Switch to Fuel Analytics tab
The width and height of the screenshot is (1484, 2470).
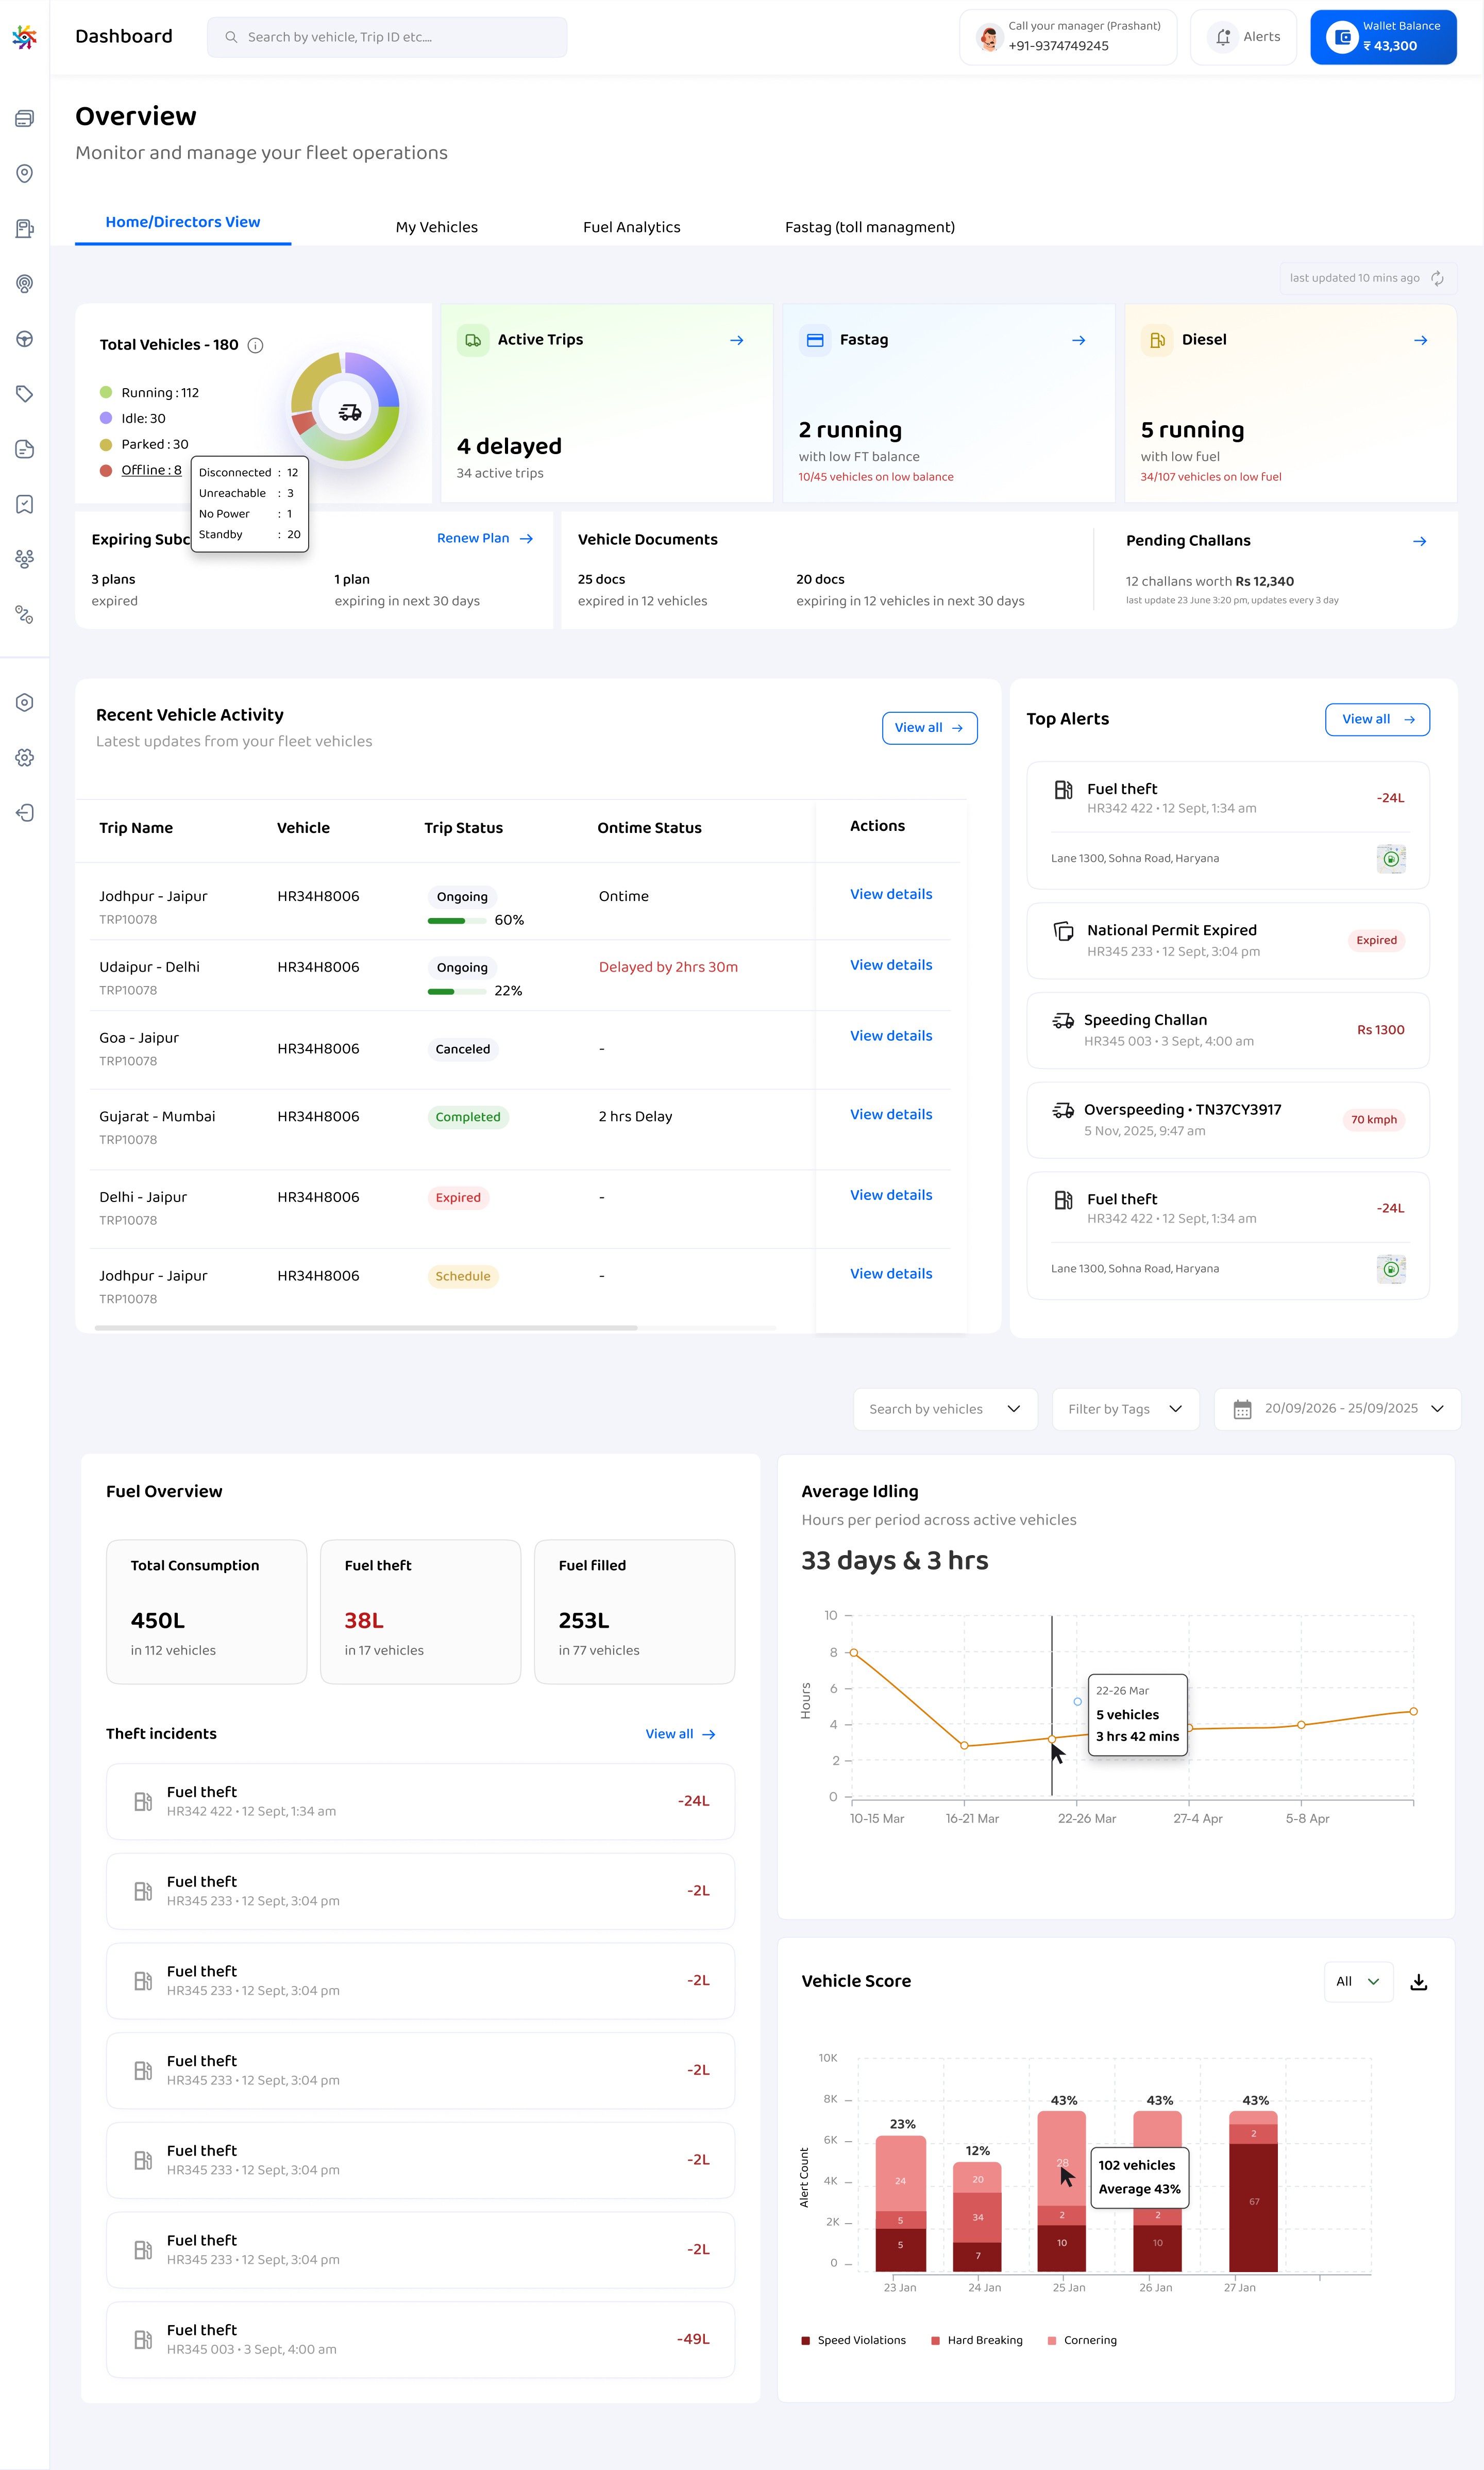click(632, 227)
